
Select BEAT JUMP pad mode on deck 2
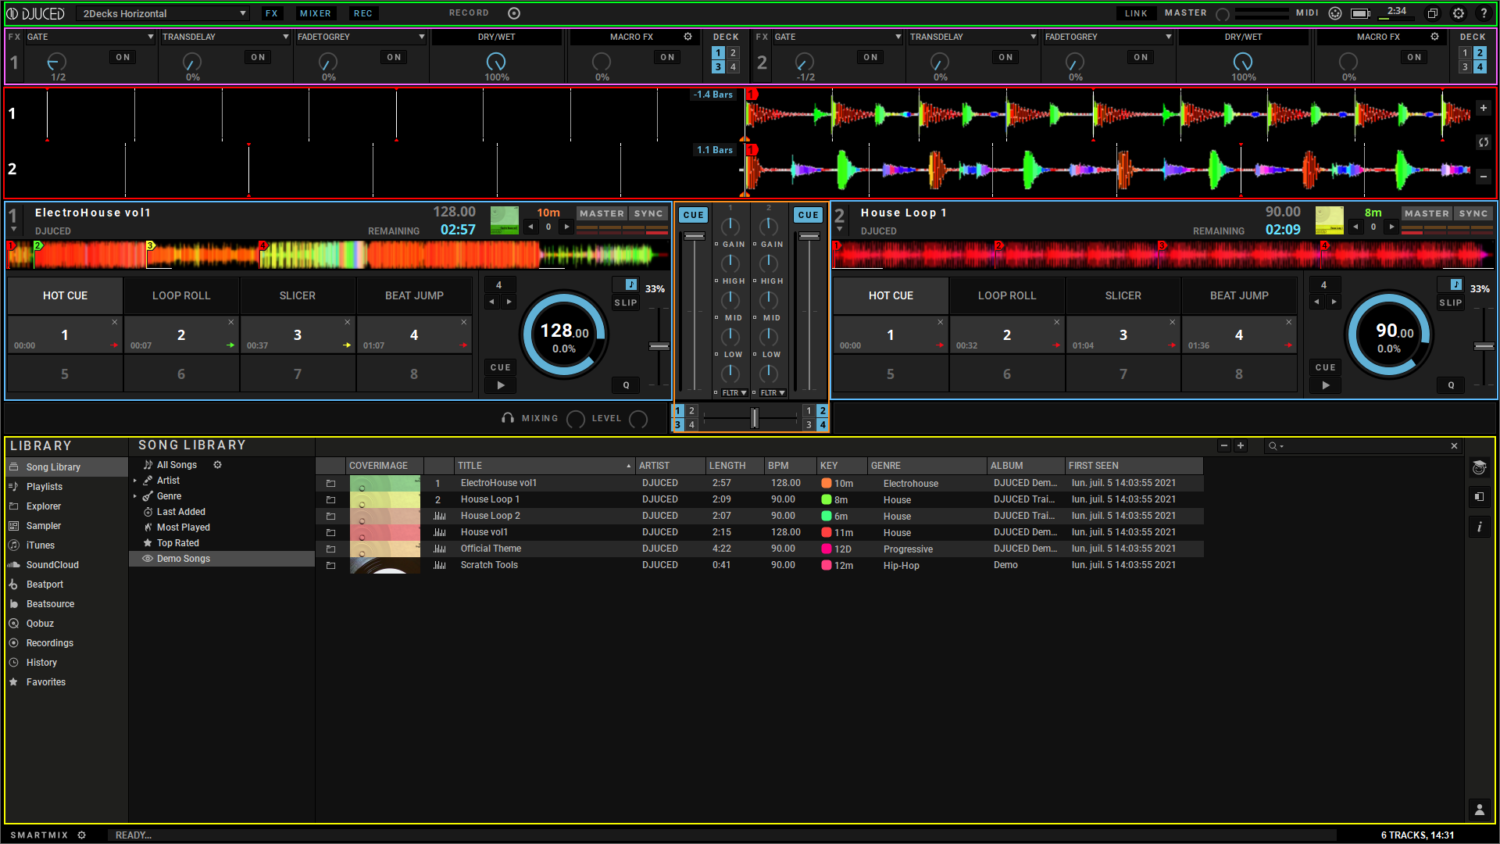[1239, 296]
